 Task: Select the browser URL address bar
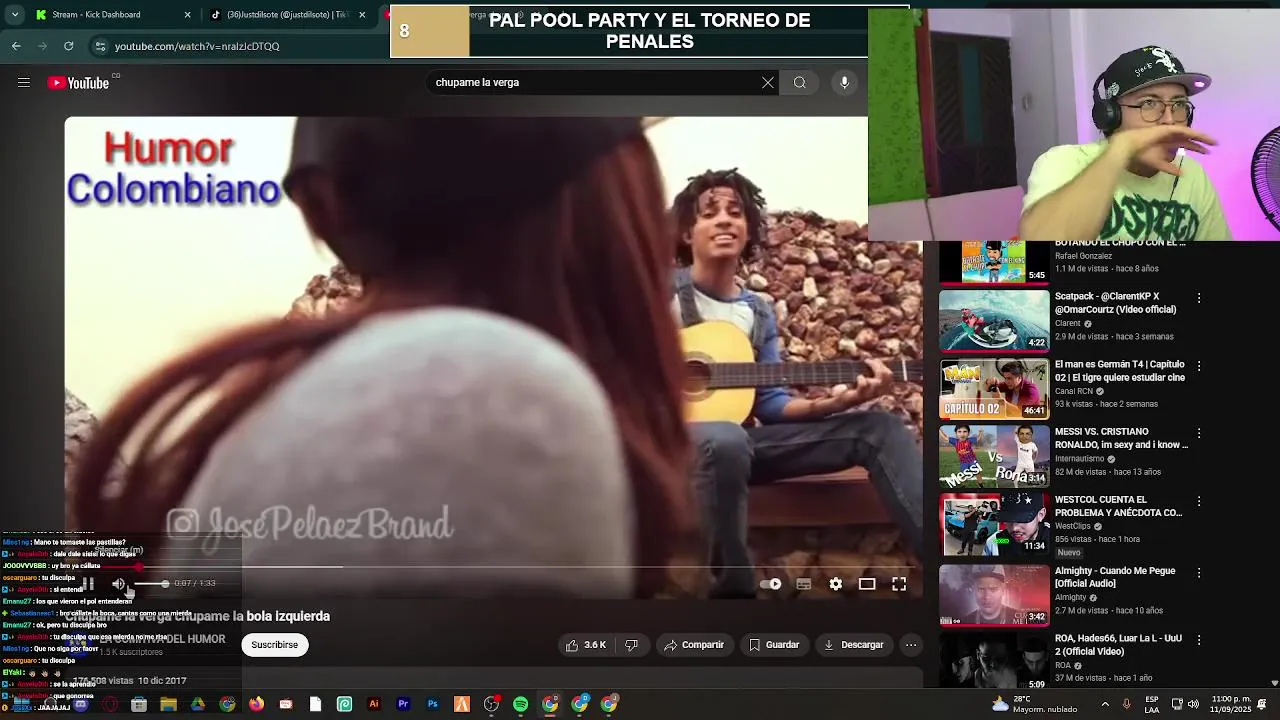coord(240,46)
